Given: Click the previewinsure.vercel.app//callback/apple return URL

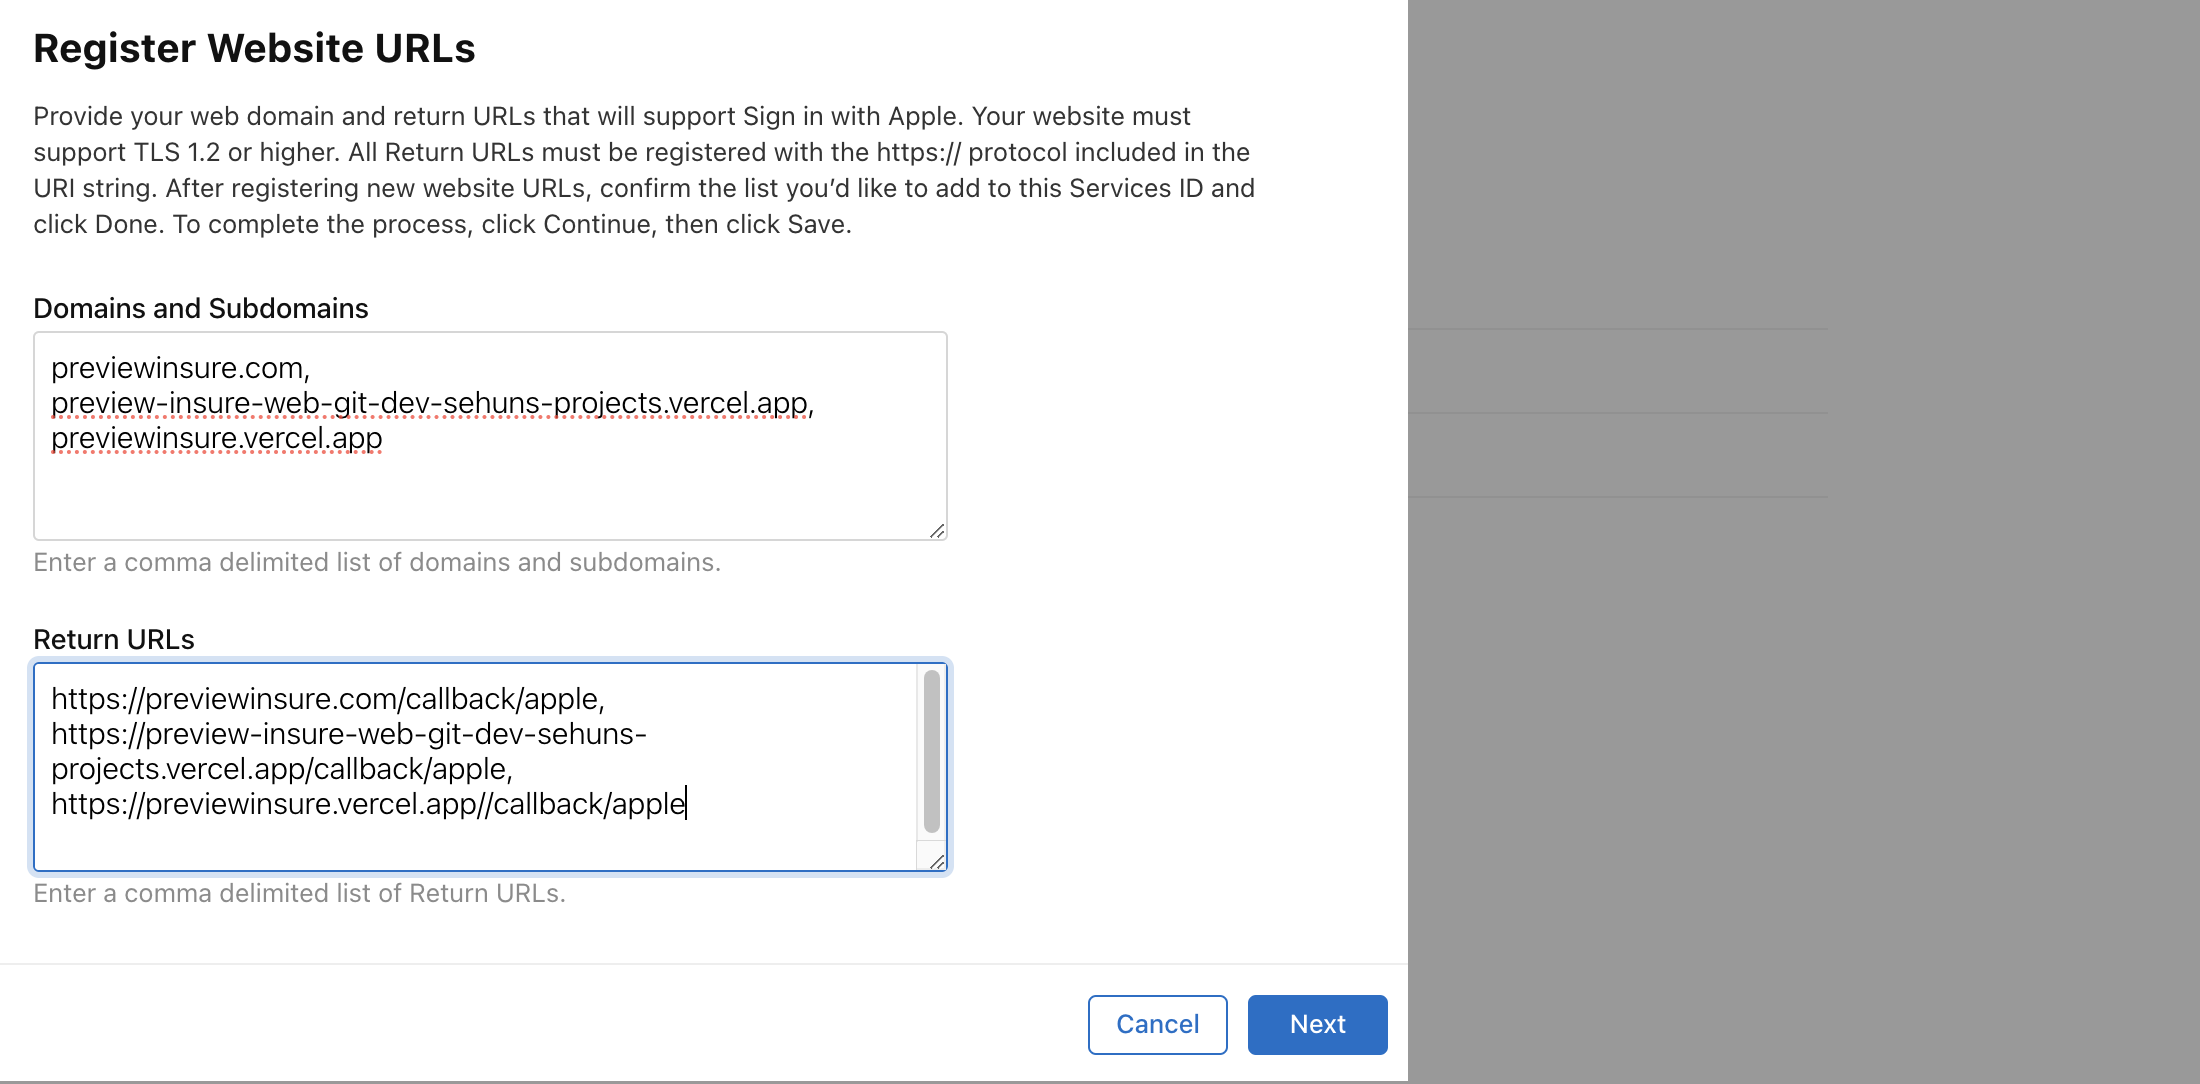Looking at the screenshot, I should coord(368,804).
